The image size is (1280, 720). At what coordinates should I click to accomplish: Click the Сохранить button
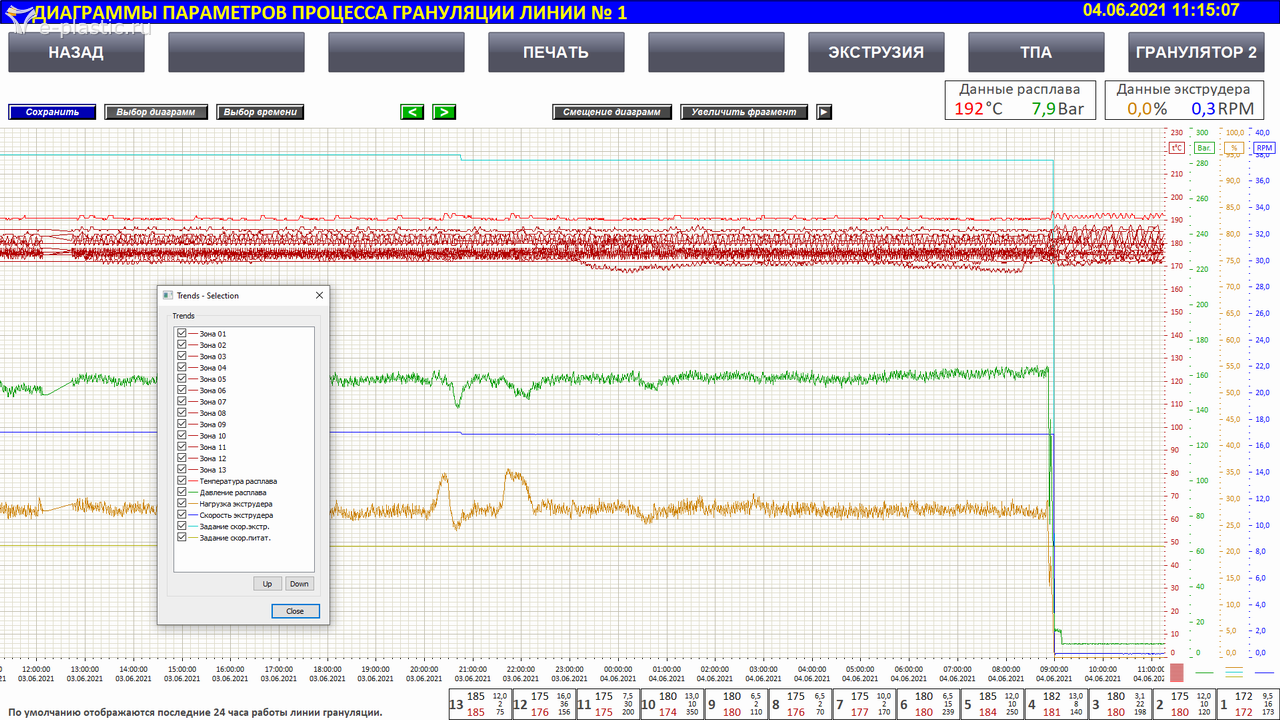click(x=52, y=112)
